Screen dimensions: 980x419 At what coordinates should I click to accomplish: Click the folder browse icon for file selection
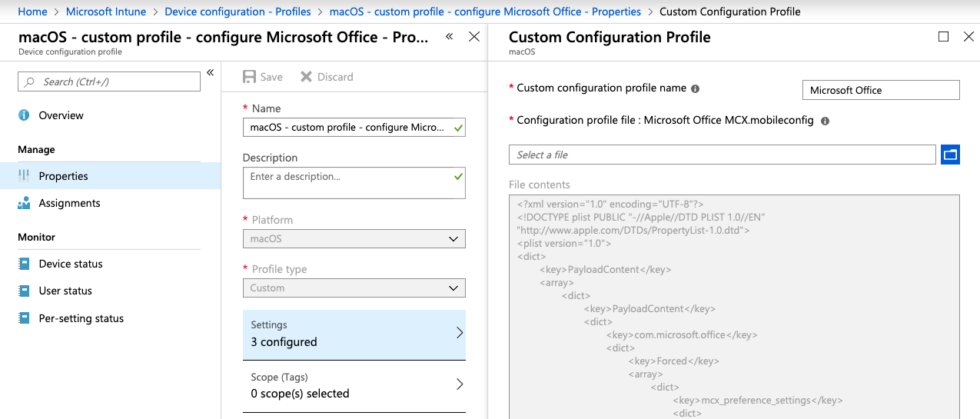click(951, 154)
